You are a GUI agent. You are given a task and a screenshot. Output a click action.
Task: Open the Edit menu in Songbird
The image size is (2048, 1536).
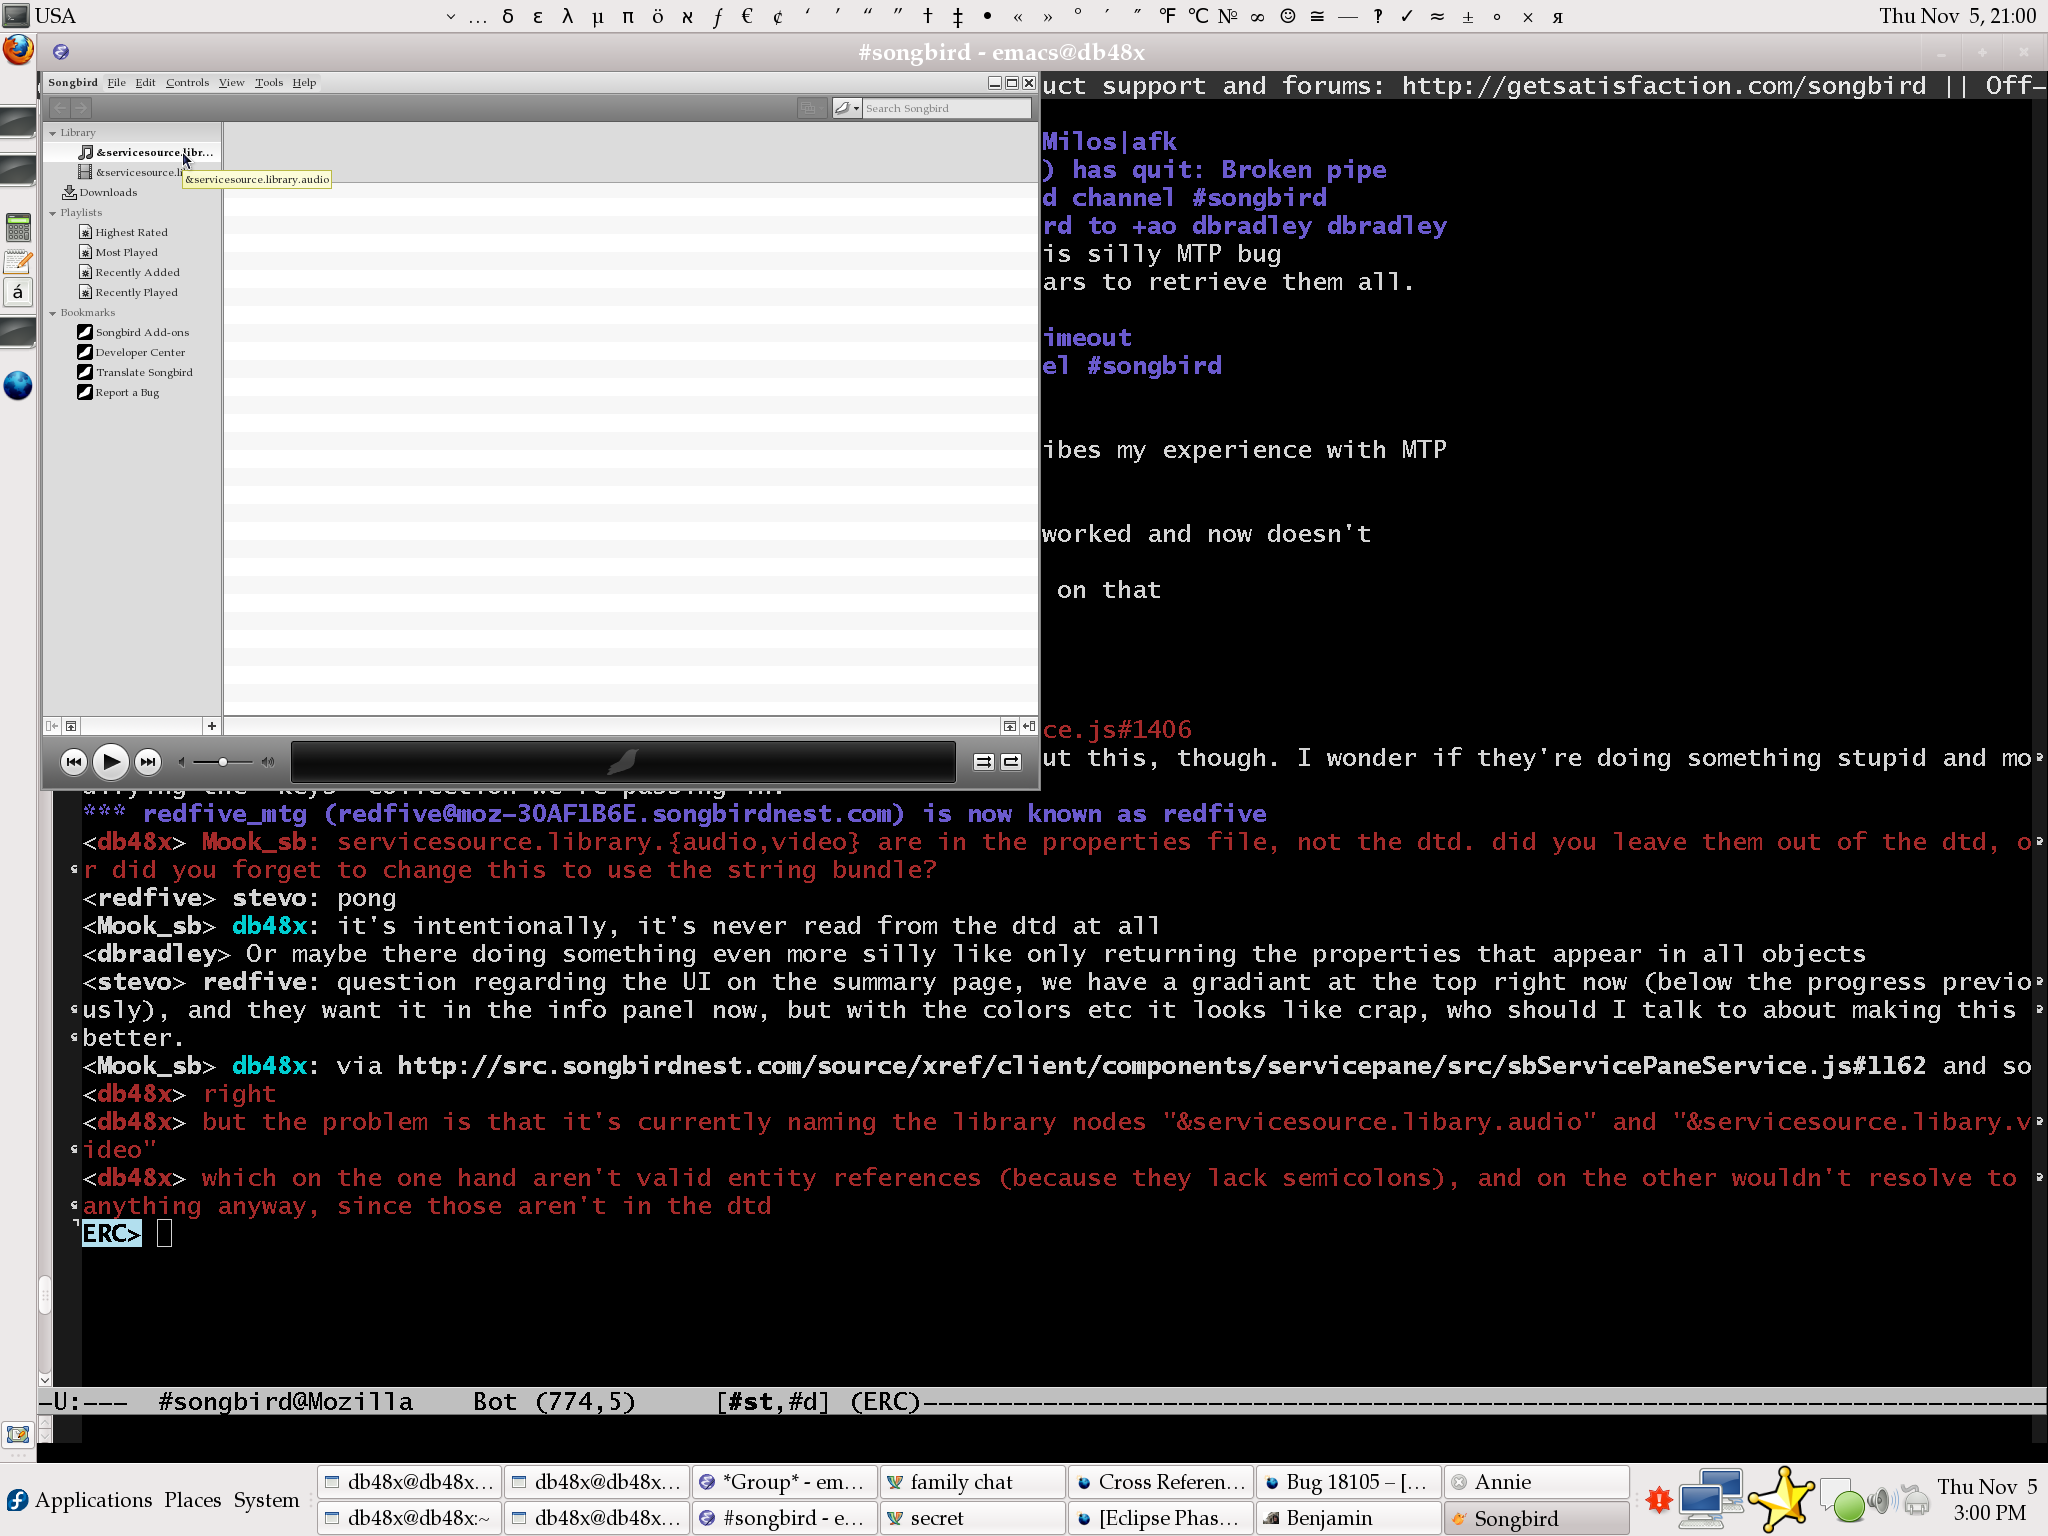pos(145,83)
